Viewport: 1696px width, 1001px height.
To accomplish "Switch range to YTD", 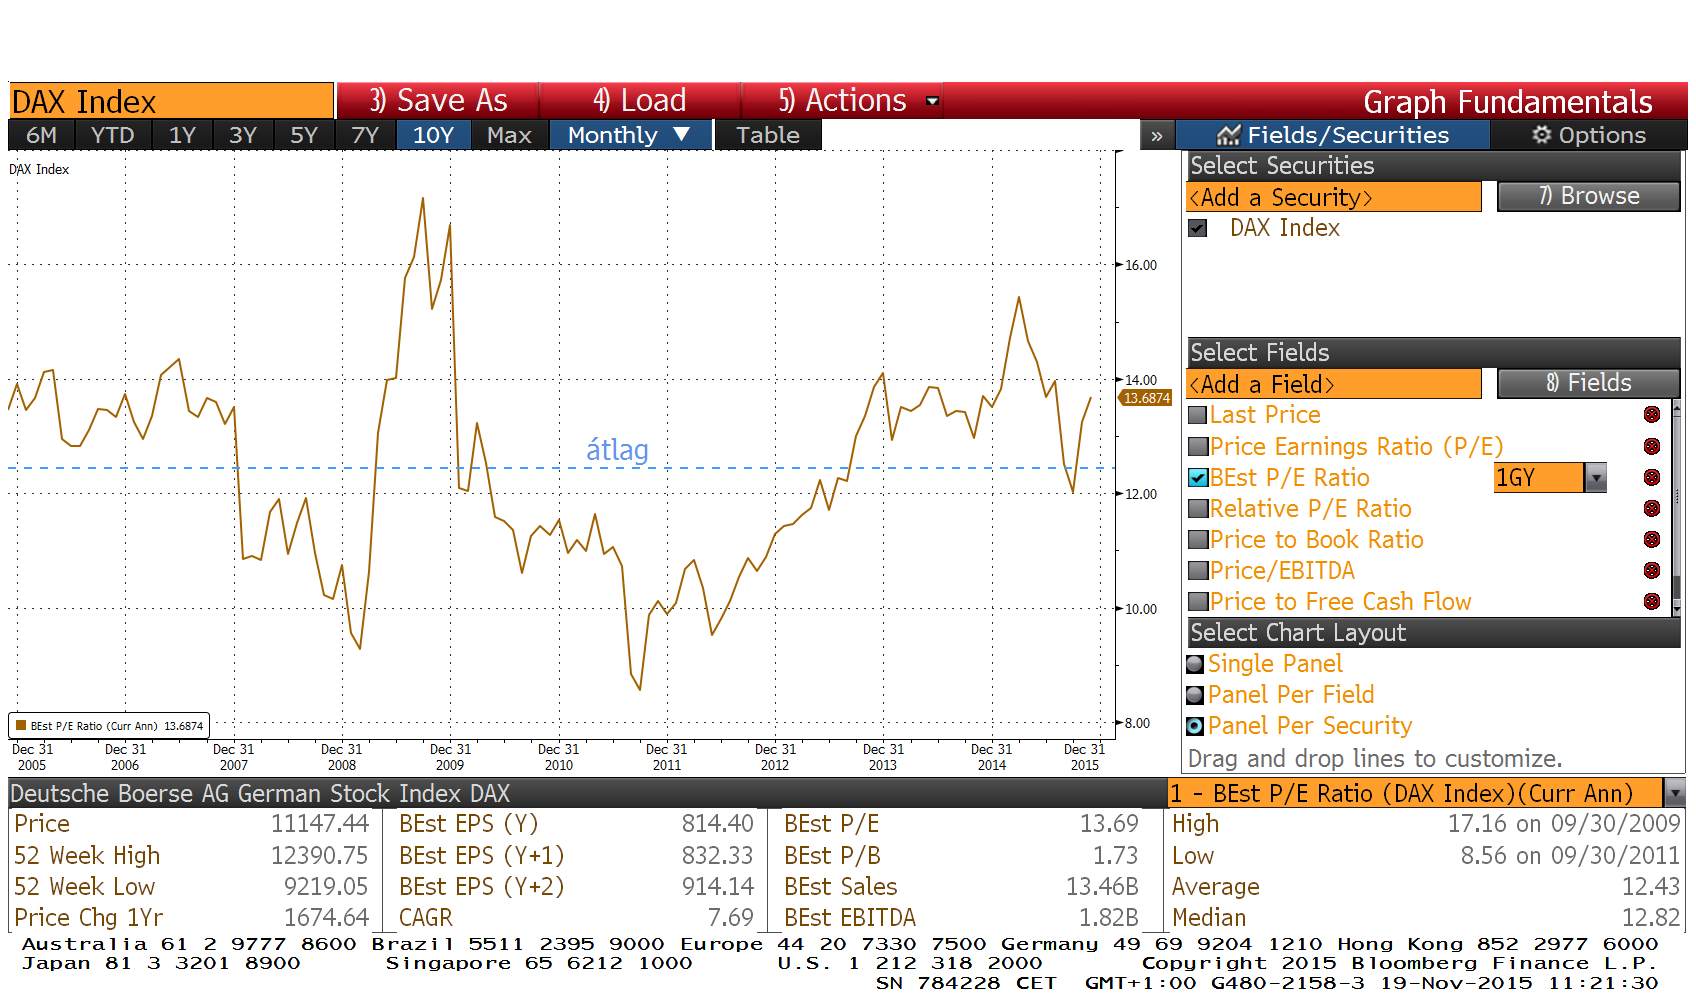I will pyautogui.click(x=112, y=135).
